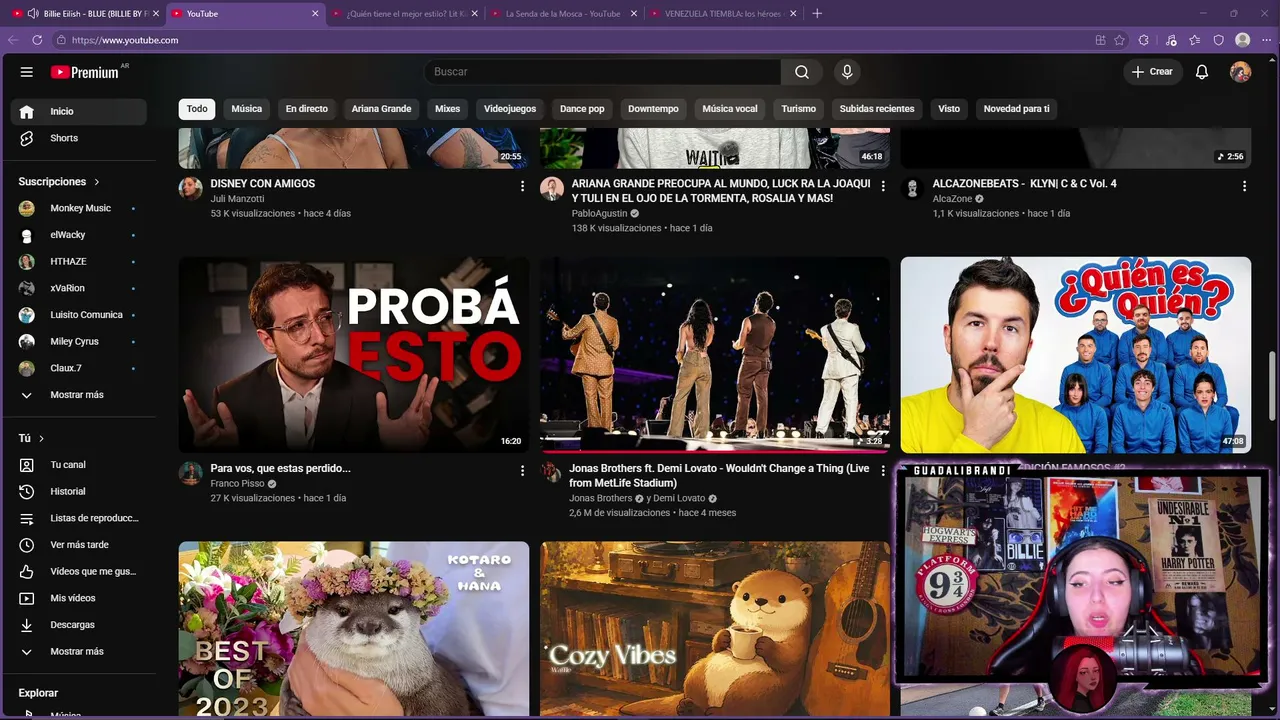Viewport: 1280px width, 720px height.
Task: Open Ver más tarde in the sidebar
Action: [78, 545]
